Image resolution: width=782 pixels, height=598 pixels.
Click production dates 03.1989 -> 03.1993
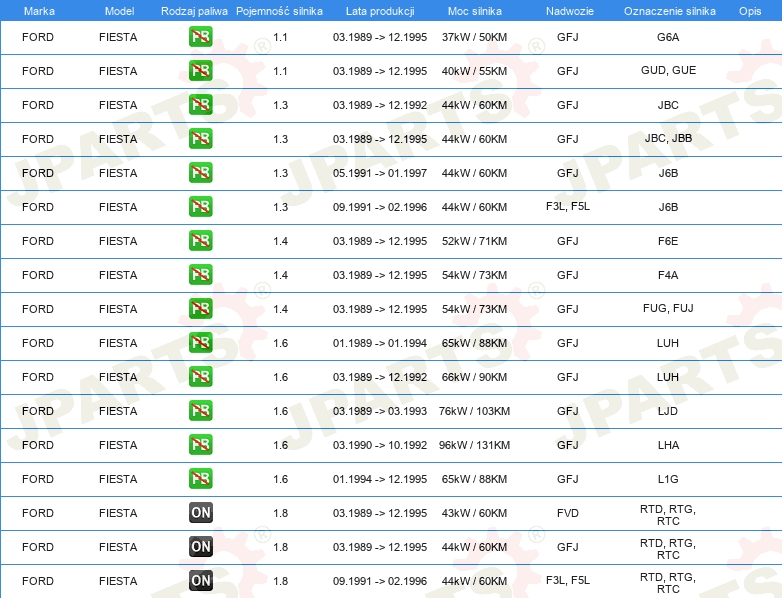click(x=380, y=411)
